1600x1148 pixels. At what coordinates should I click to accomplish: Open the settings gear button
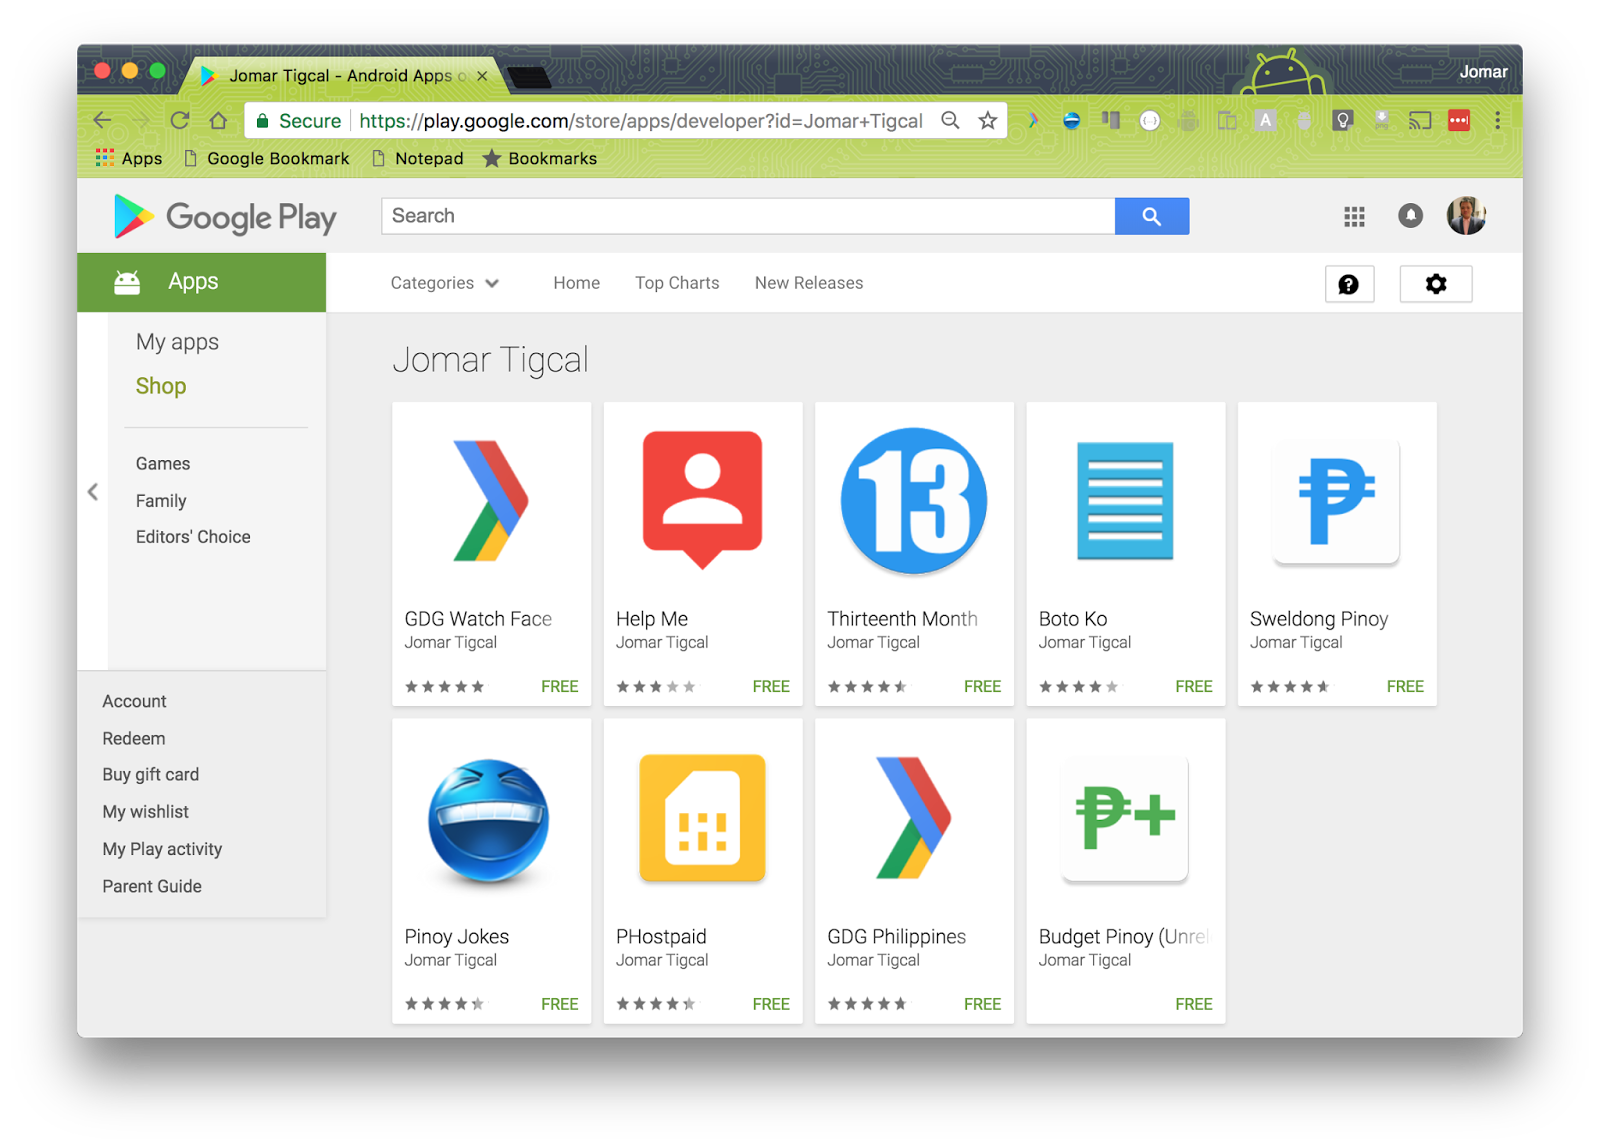[1436, 284]
